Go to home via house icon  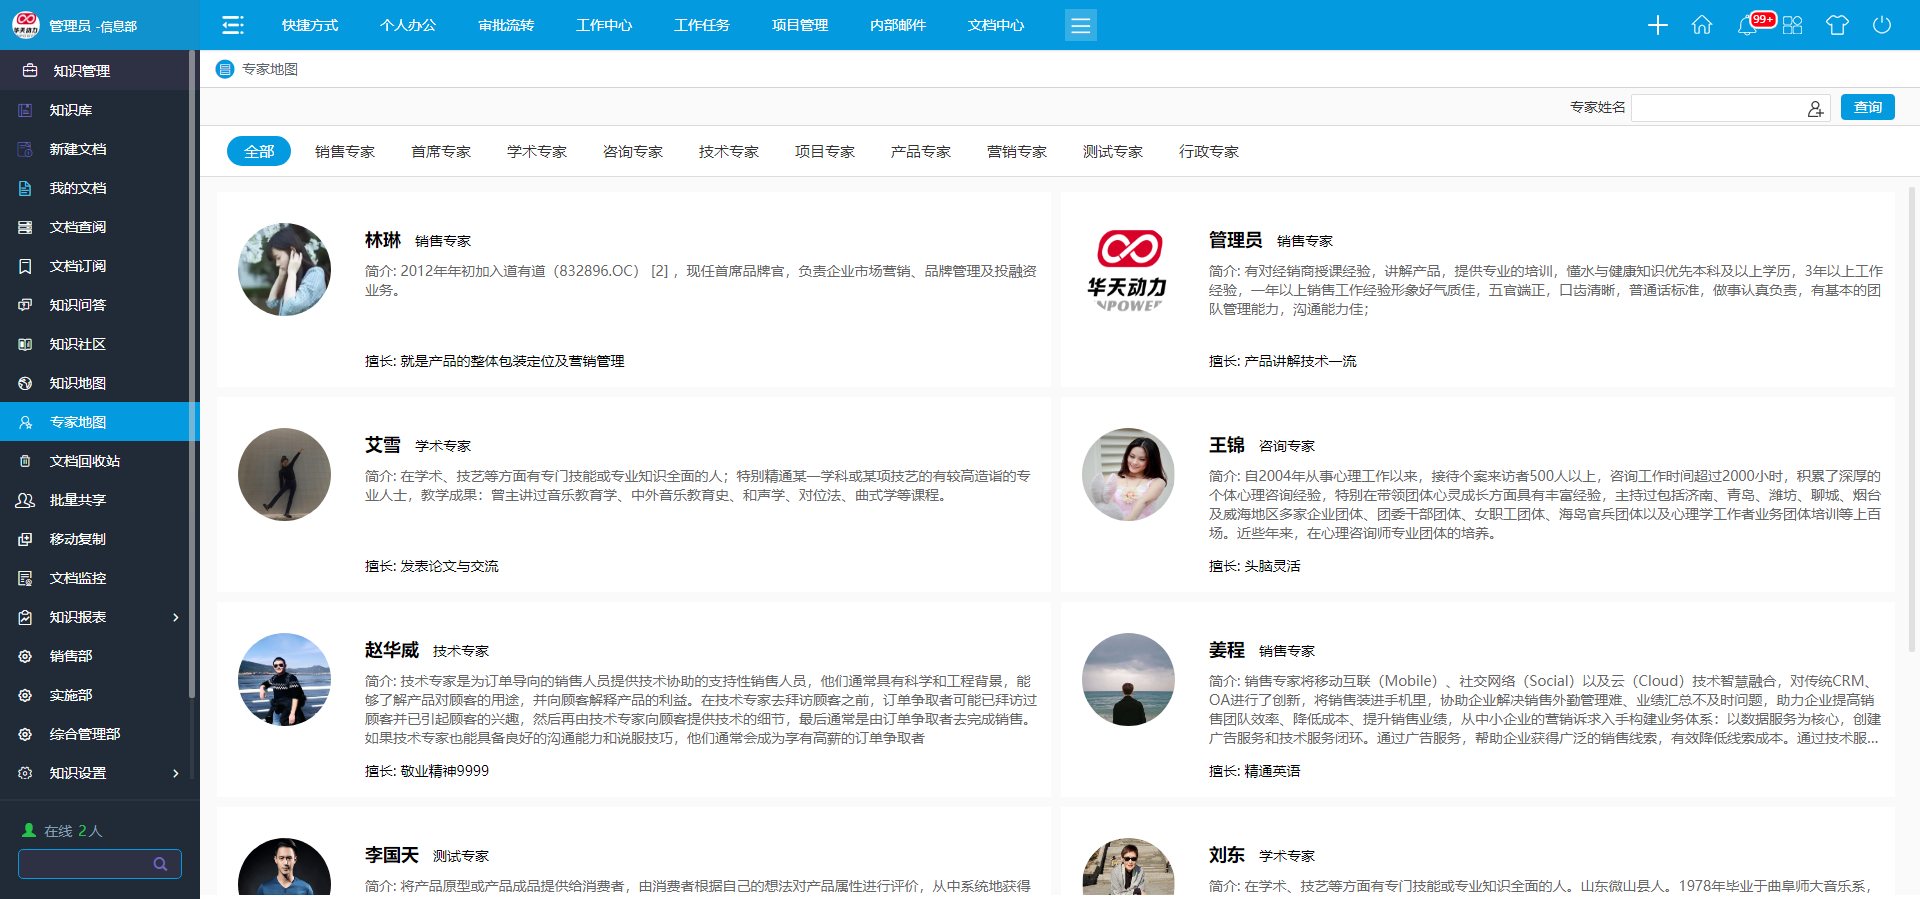(x=1702, y=25)
